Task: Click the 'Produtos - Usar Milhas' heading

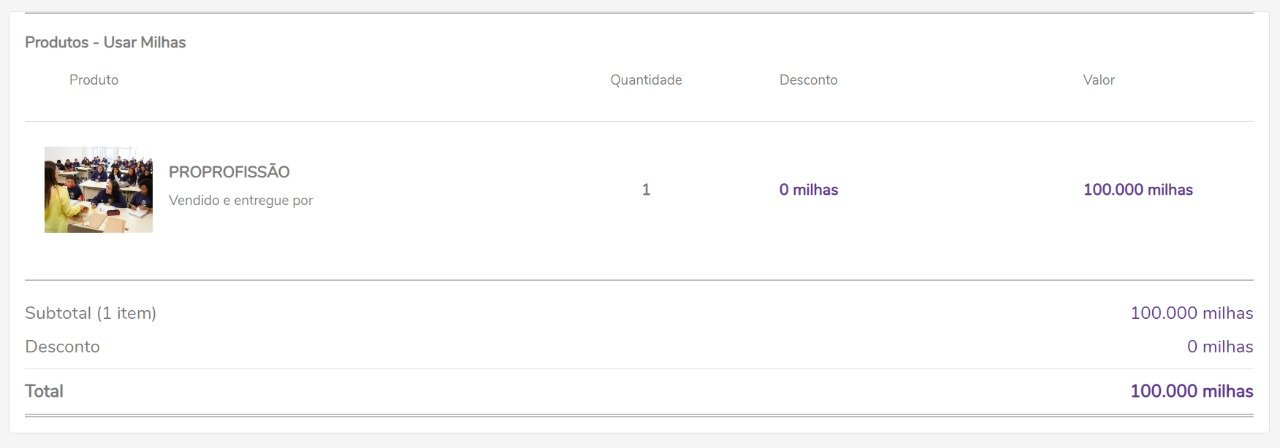Action: [x=105, y=42]
